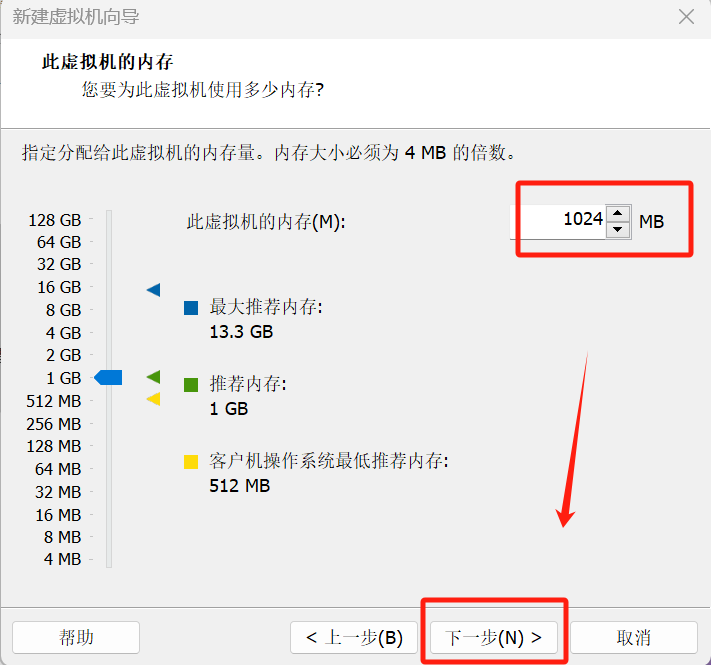
Task: Select the 4 MB scale label
Action: [63, 559]
